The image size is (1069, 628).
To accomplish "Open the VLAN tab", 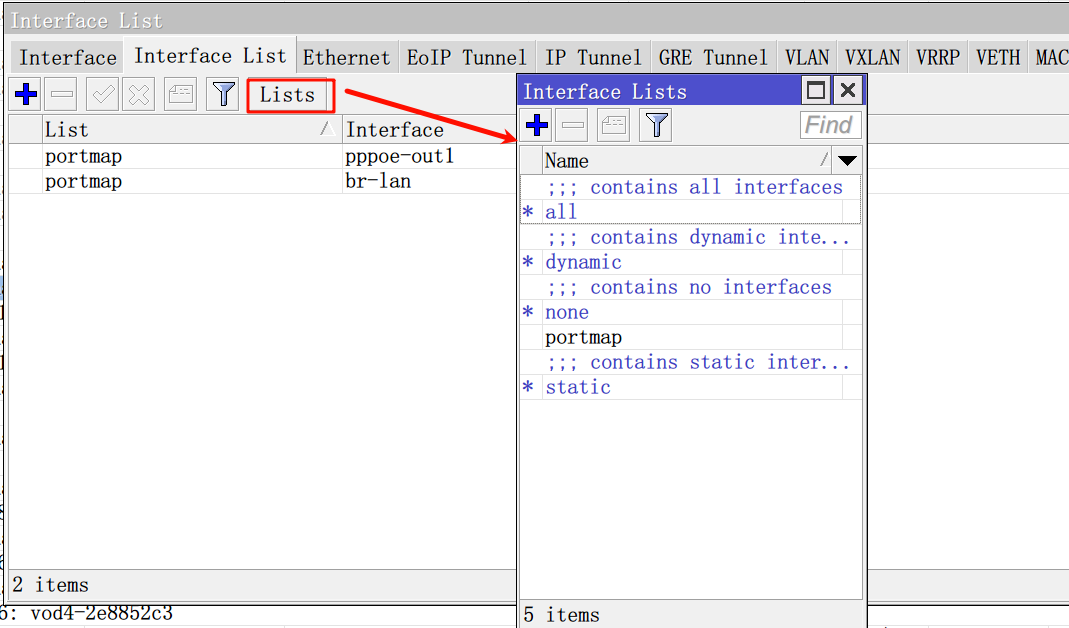I will coord(806,57).
